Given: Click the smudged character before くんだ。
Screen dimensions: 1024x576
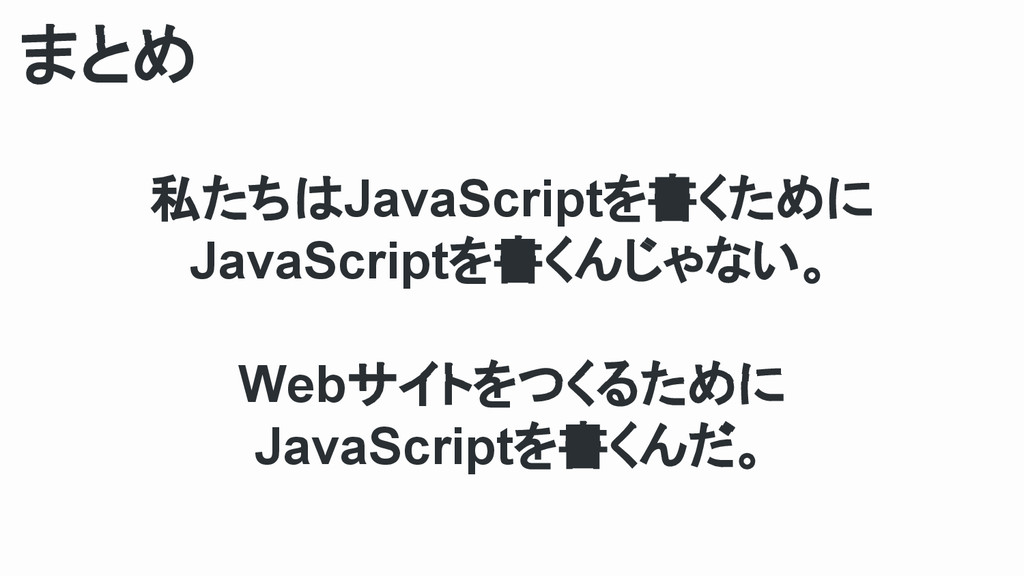Looking at the screenshot, I should [x=582, y=447].
